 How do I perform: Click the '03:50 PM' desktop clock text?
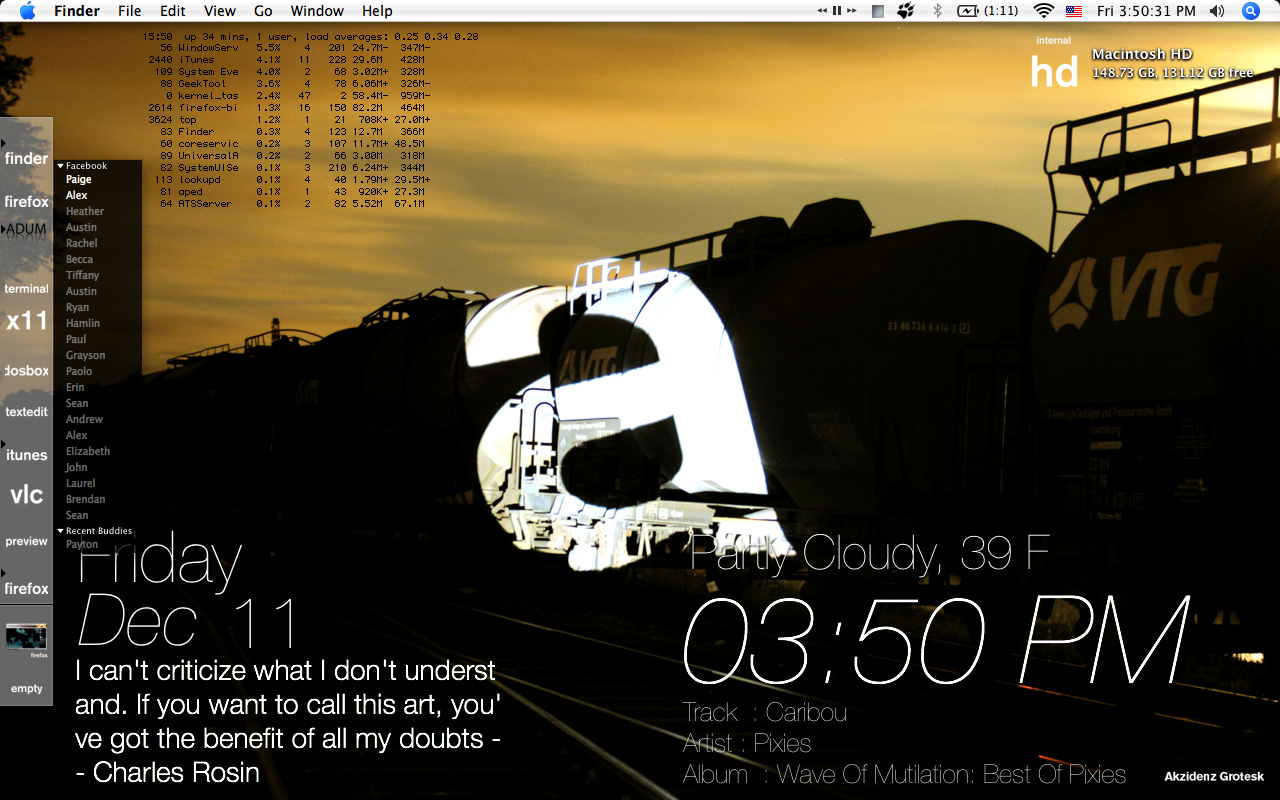(936, 640)
